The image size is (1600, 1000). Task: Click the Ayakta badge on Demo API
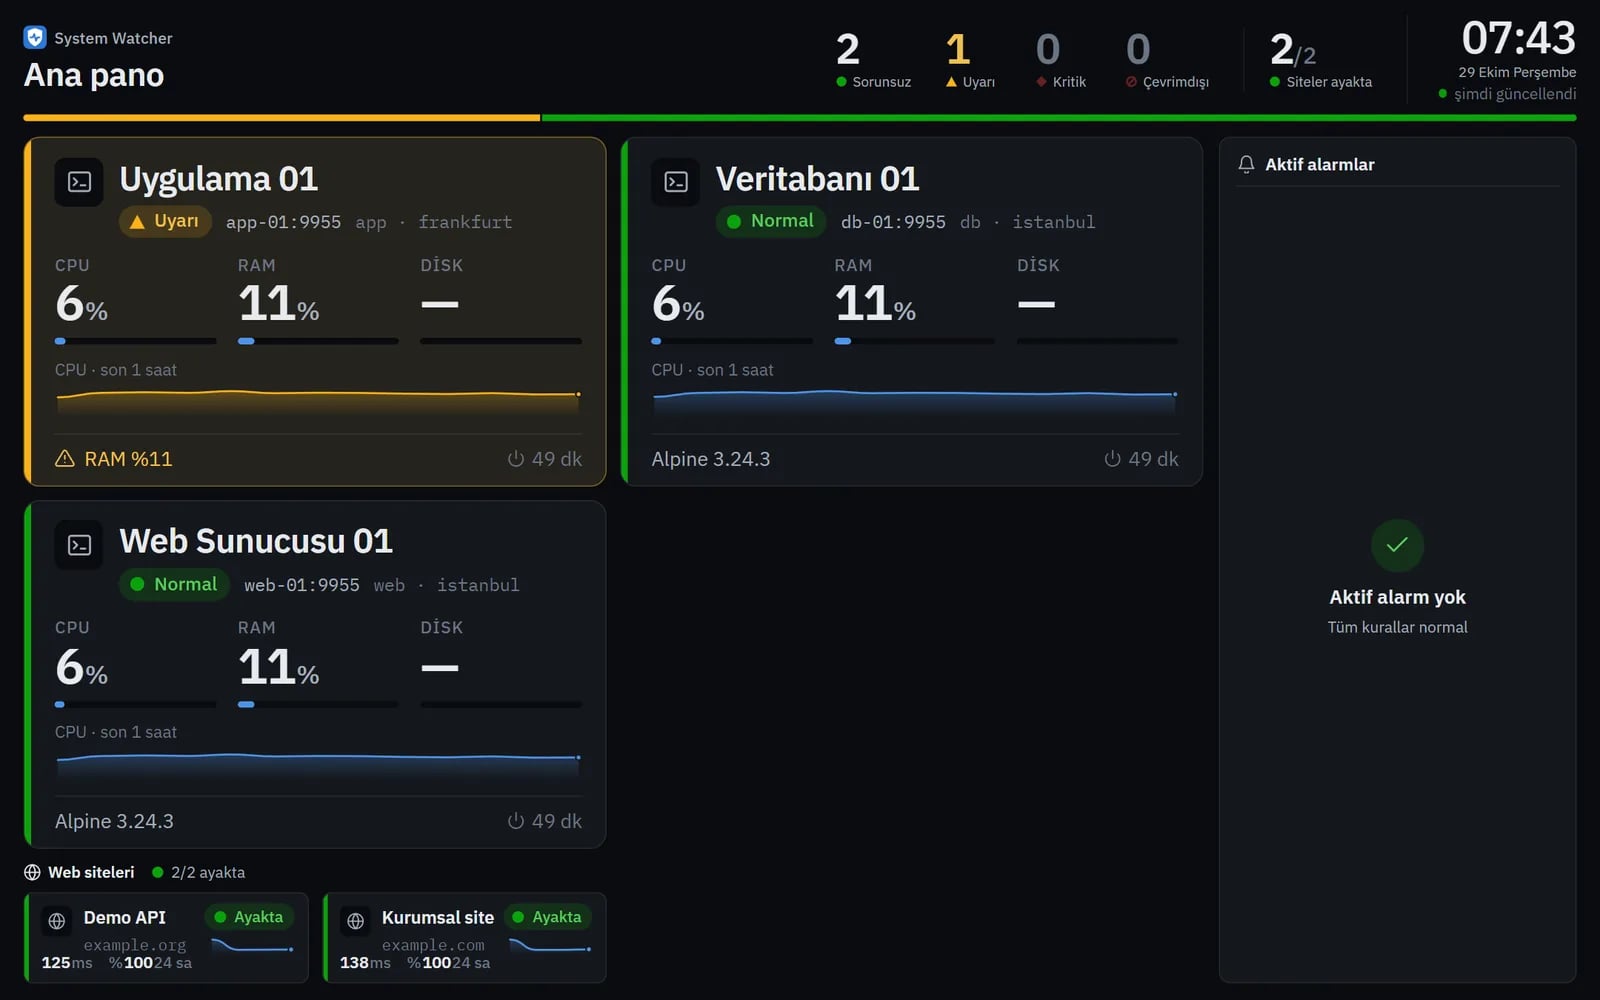pos(249,917)
